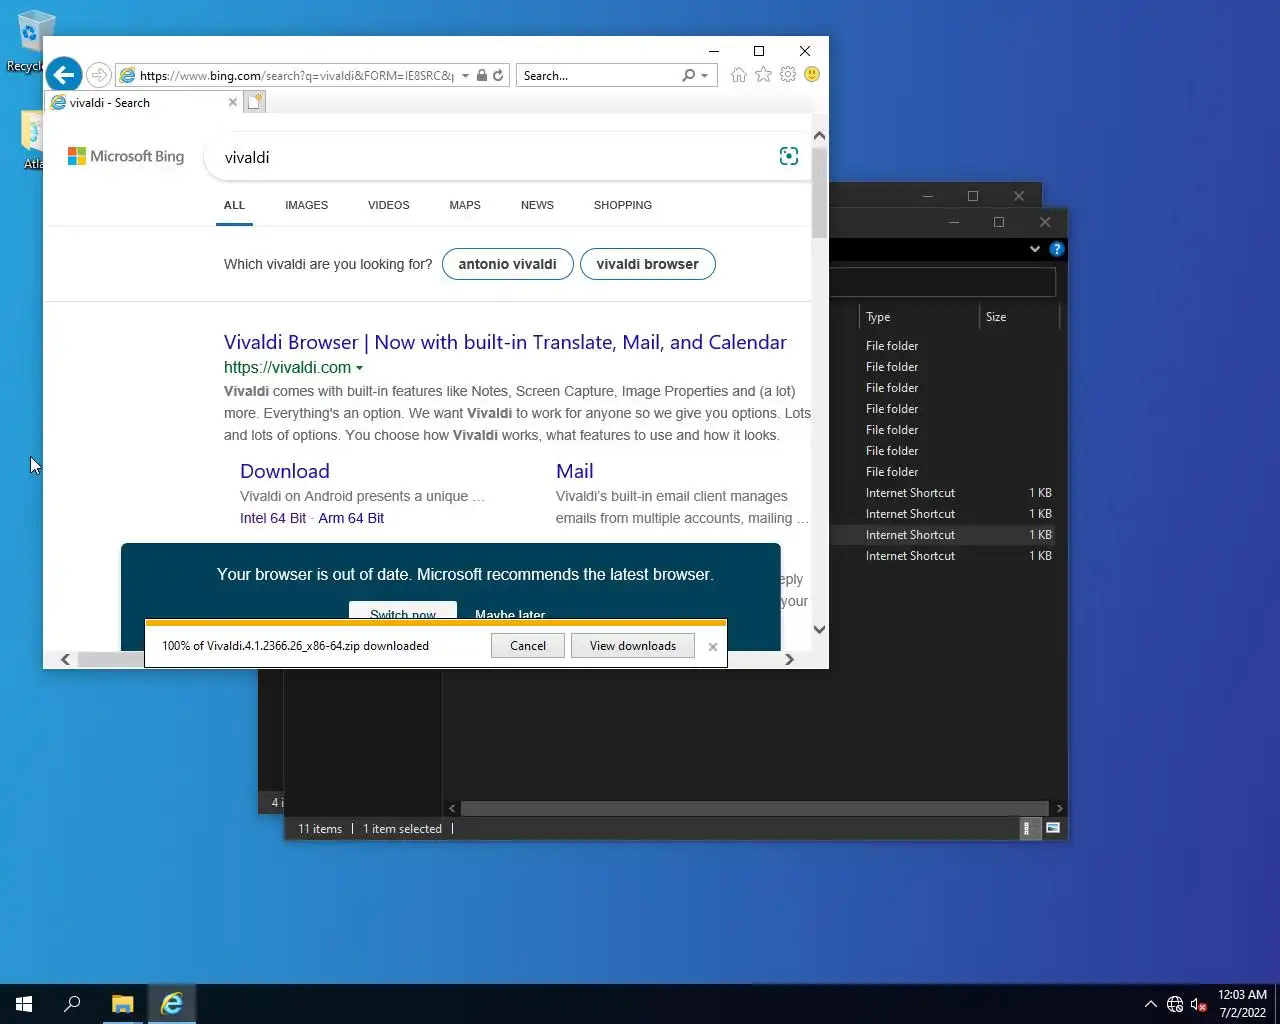The height and width of the screenshot is (1024, 1280).
Task: Click the magnifier in the IE search box
Action: point(688,75)
